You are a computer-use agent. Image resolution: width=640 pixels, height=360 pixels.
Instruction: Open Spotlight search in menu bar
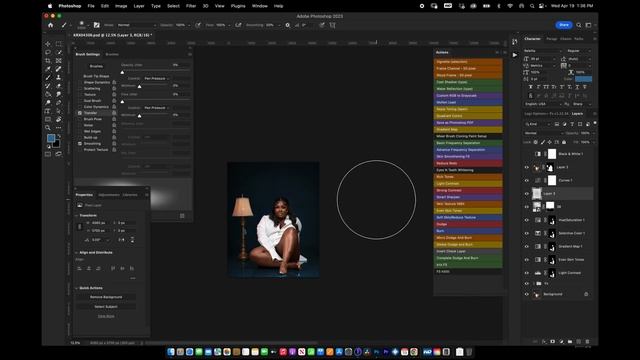click(532, 6)
